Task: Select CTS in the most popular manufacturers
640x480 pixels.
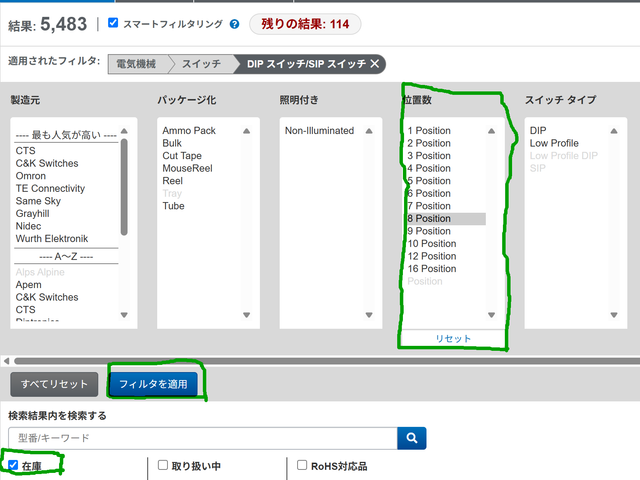Action: (25, 151)
